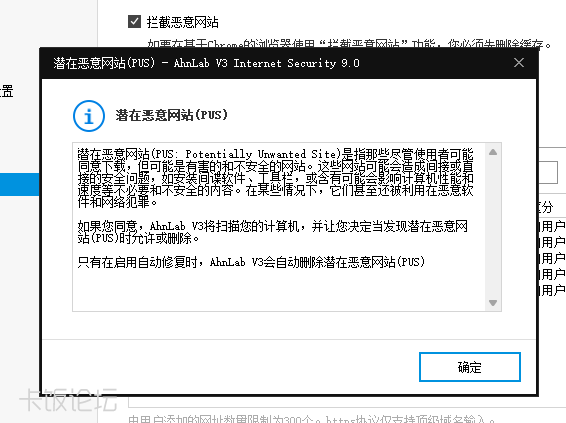Viewport: 566px width, 423px height.
Task: Click the blue information icon
Action: coord(89,116)
